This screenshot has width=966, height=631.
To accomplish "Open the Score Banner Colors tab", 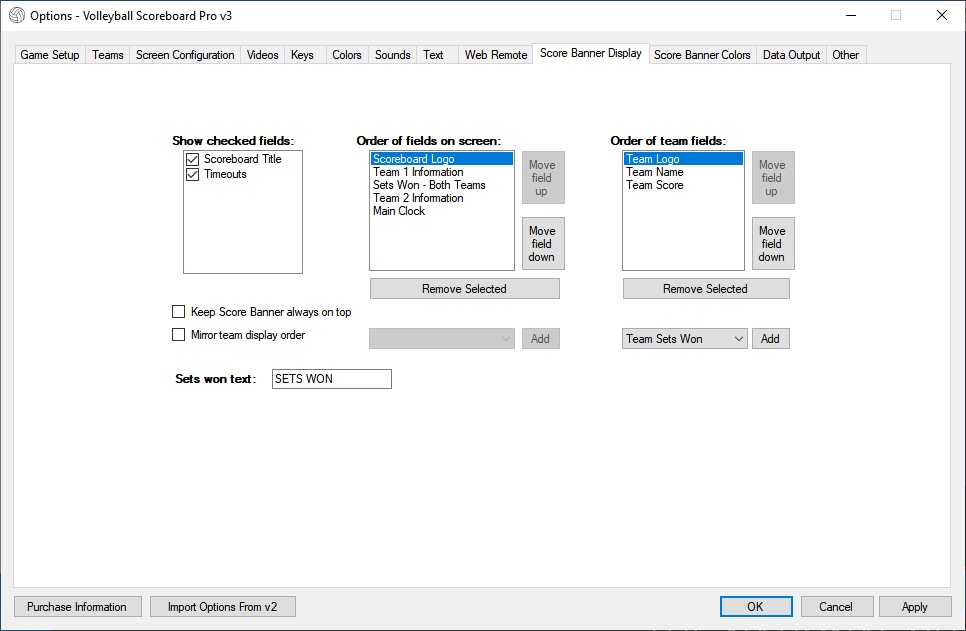I will click(702, 55).
